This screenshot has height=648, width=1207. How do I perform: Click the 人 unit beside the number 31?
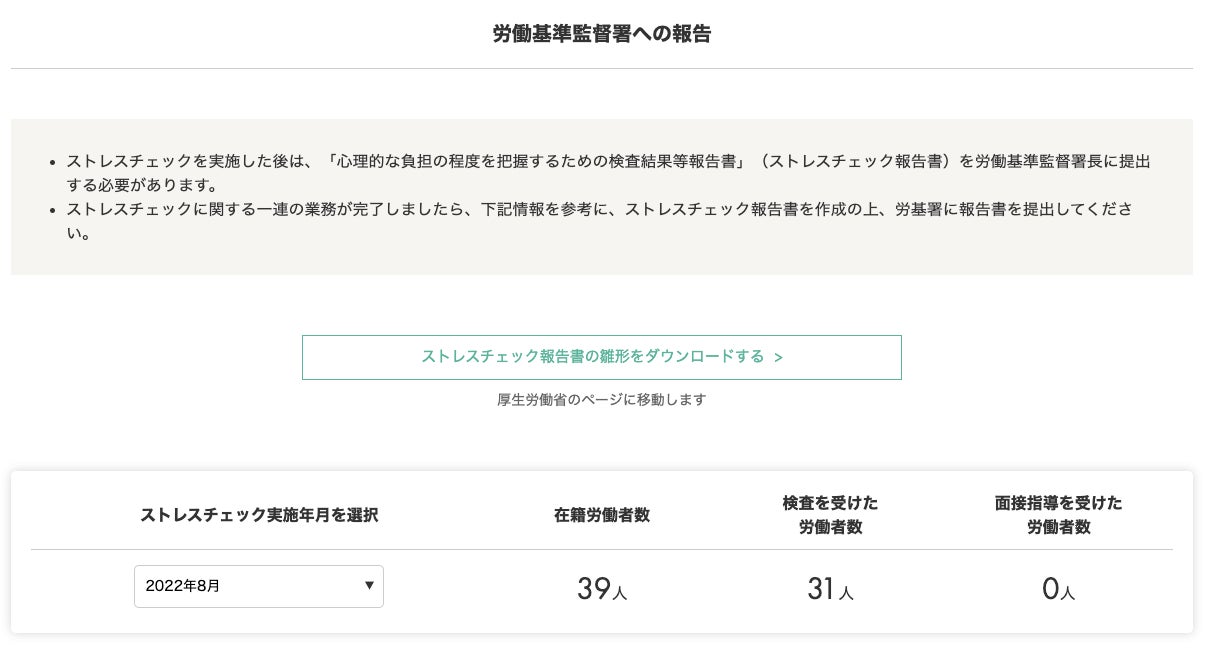[x=846, y=594]
